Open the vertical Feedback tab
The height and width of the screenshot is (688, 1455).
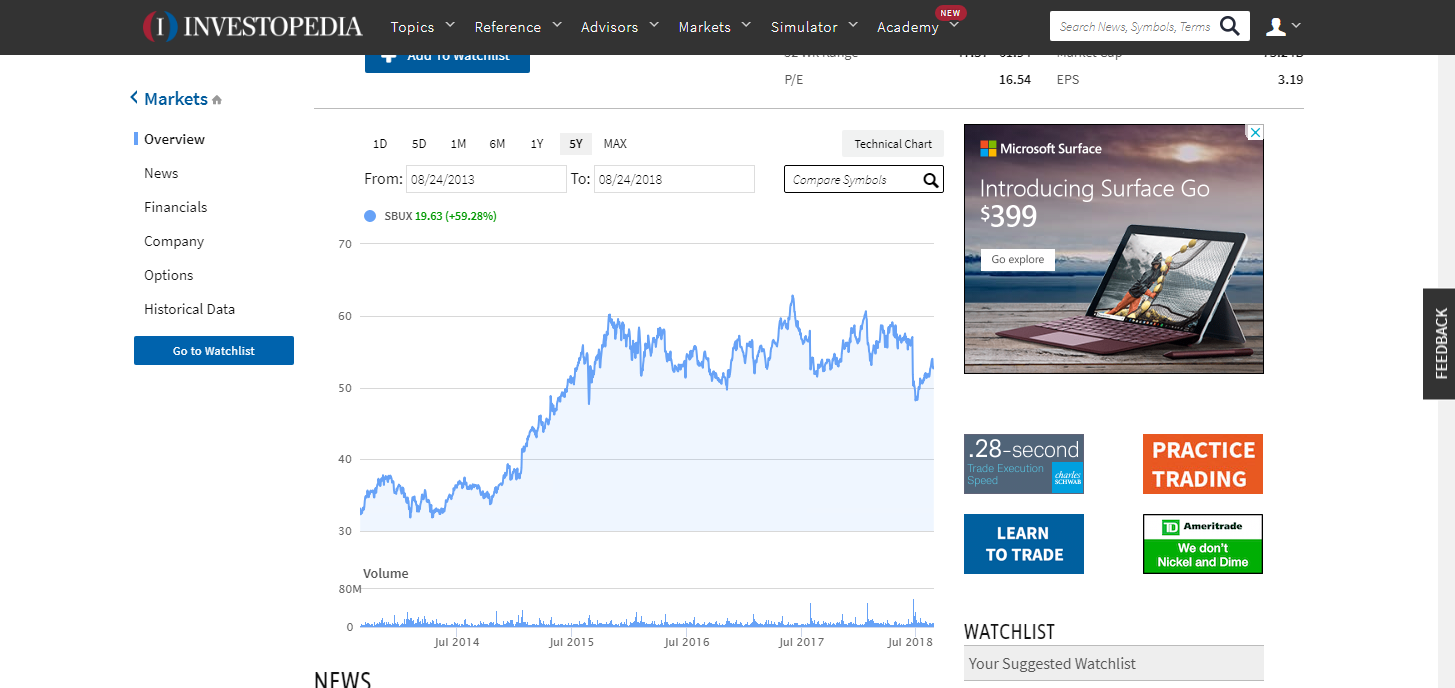(x=1439, y=344)
